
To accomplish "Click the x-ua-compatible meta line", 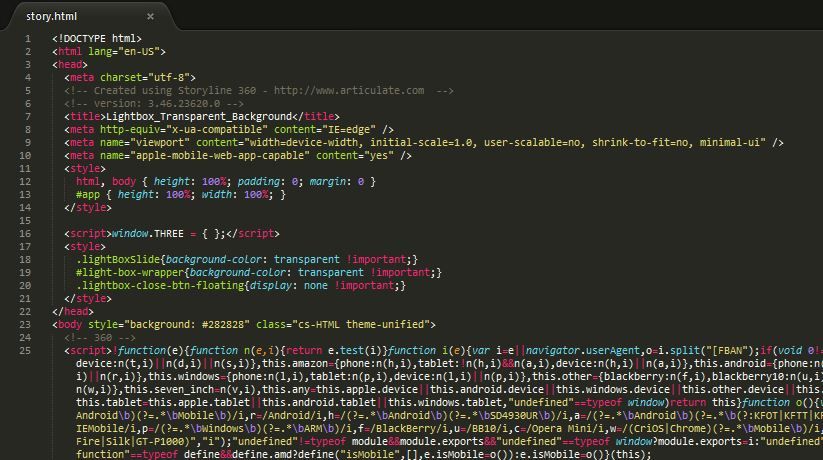I will (229, 130).
